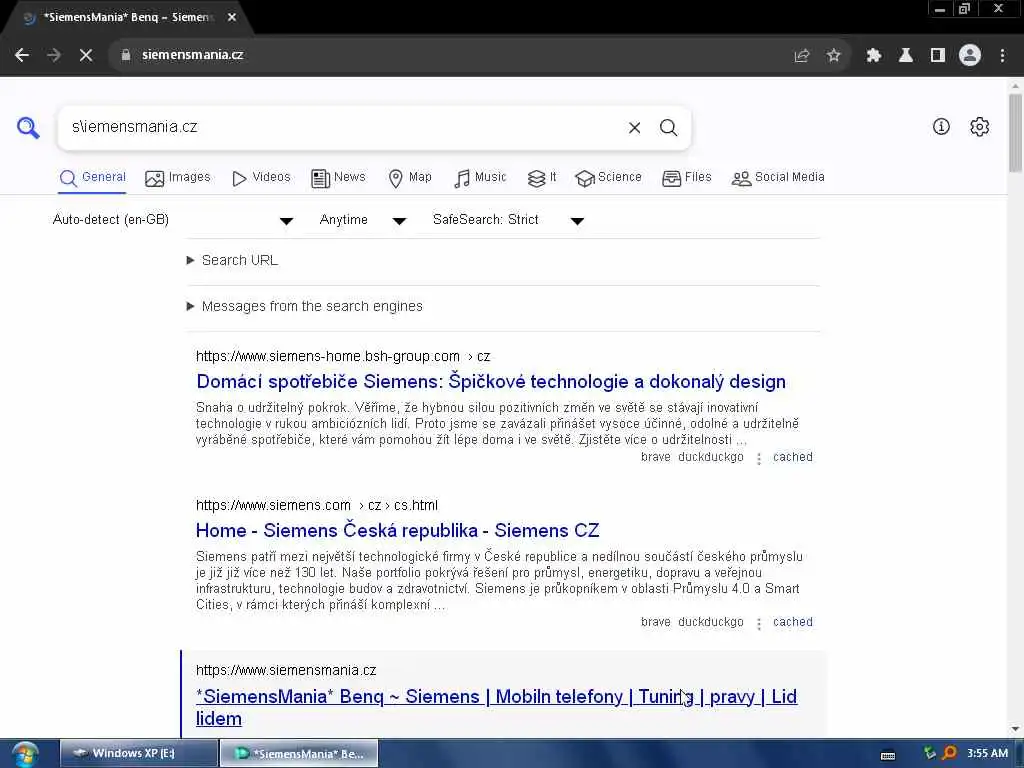Expand Messages from the search engines
The height and width of the screenshot is (768, 1024).
[x=305, y=306]
